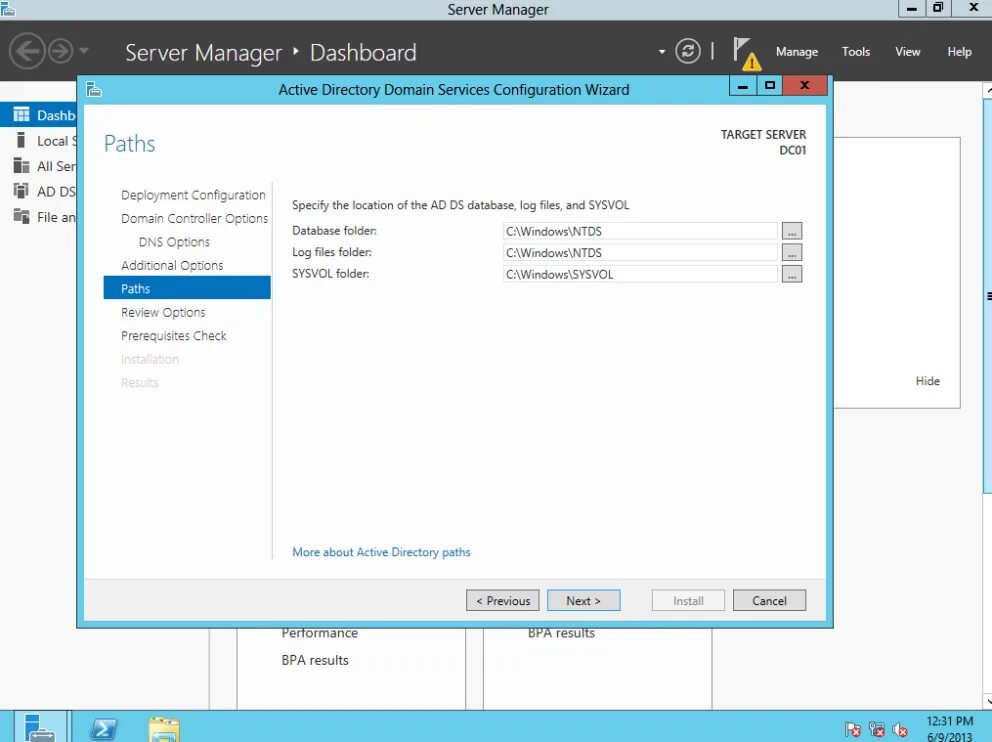Select Dashboard in the sidebar
The height and width of the screenshot is (742, 992).
tap(39, 115)
